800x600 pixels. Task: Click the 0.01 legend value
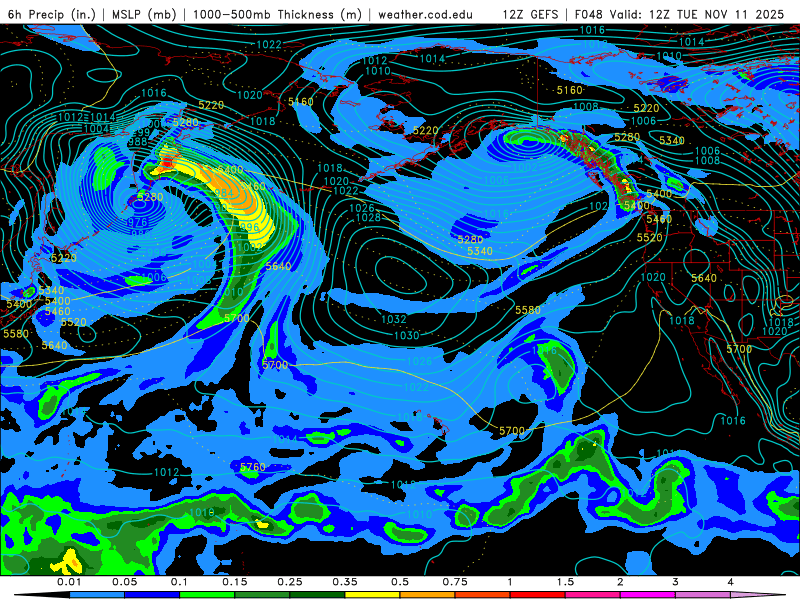click(69, 582)
